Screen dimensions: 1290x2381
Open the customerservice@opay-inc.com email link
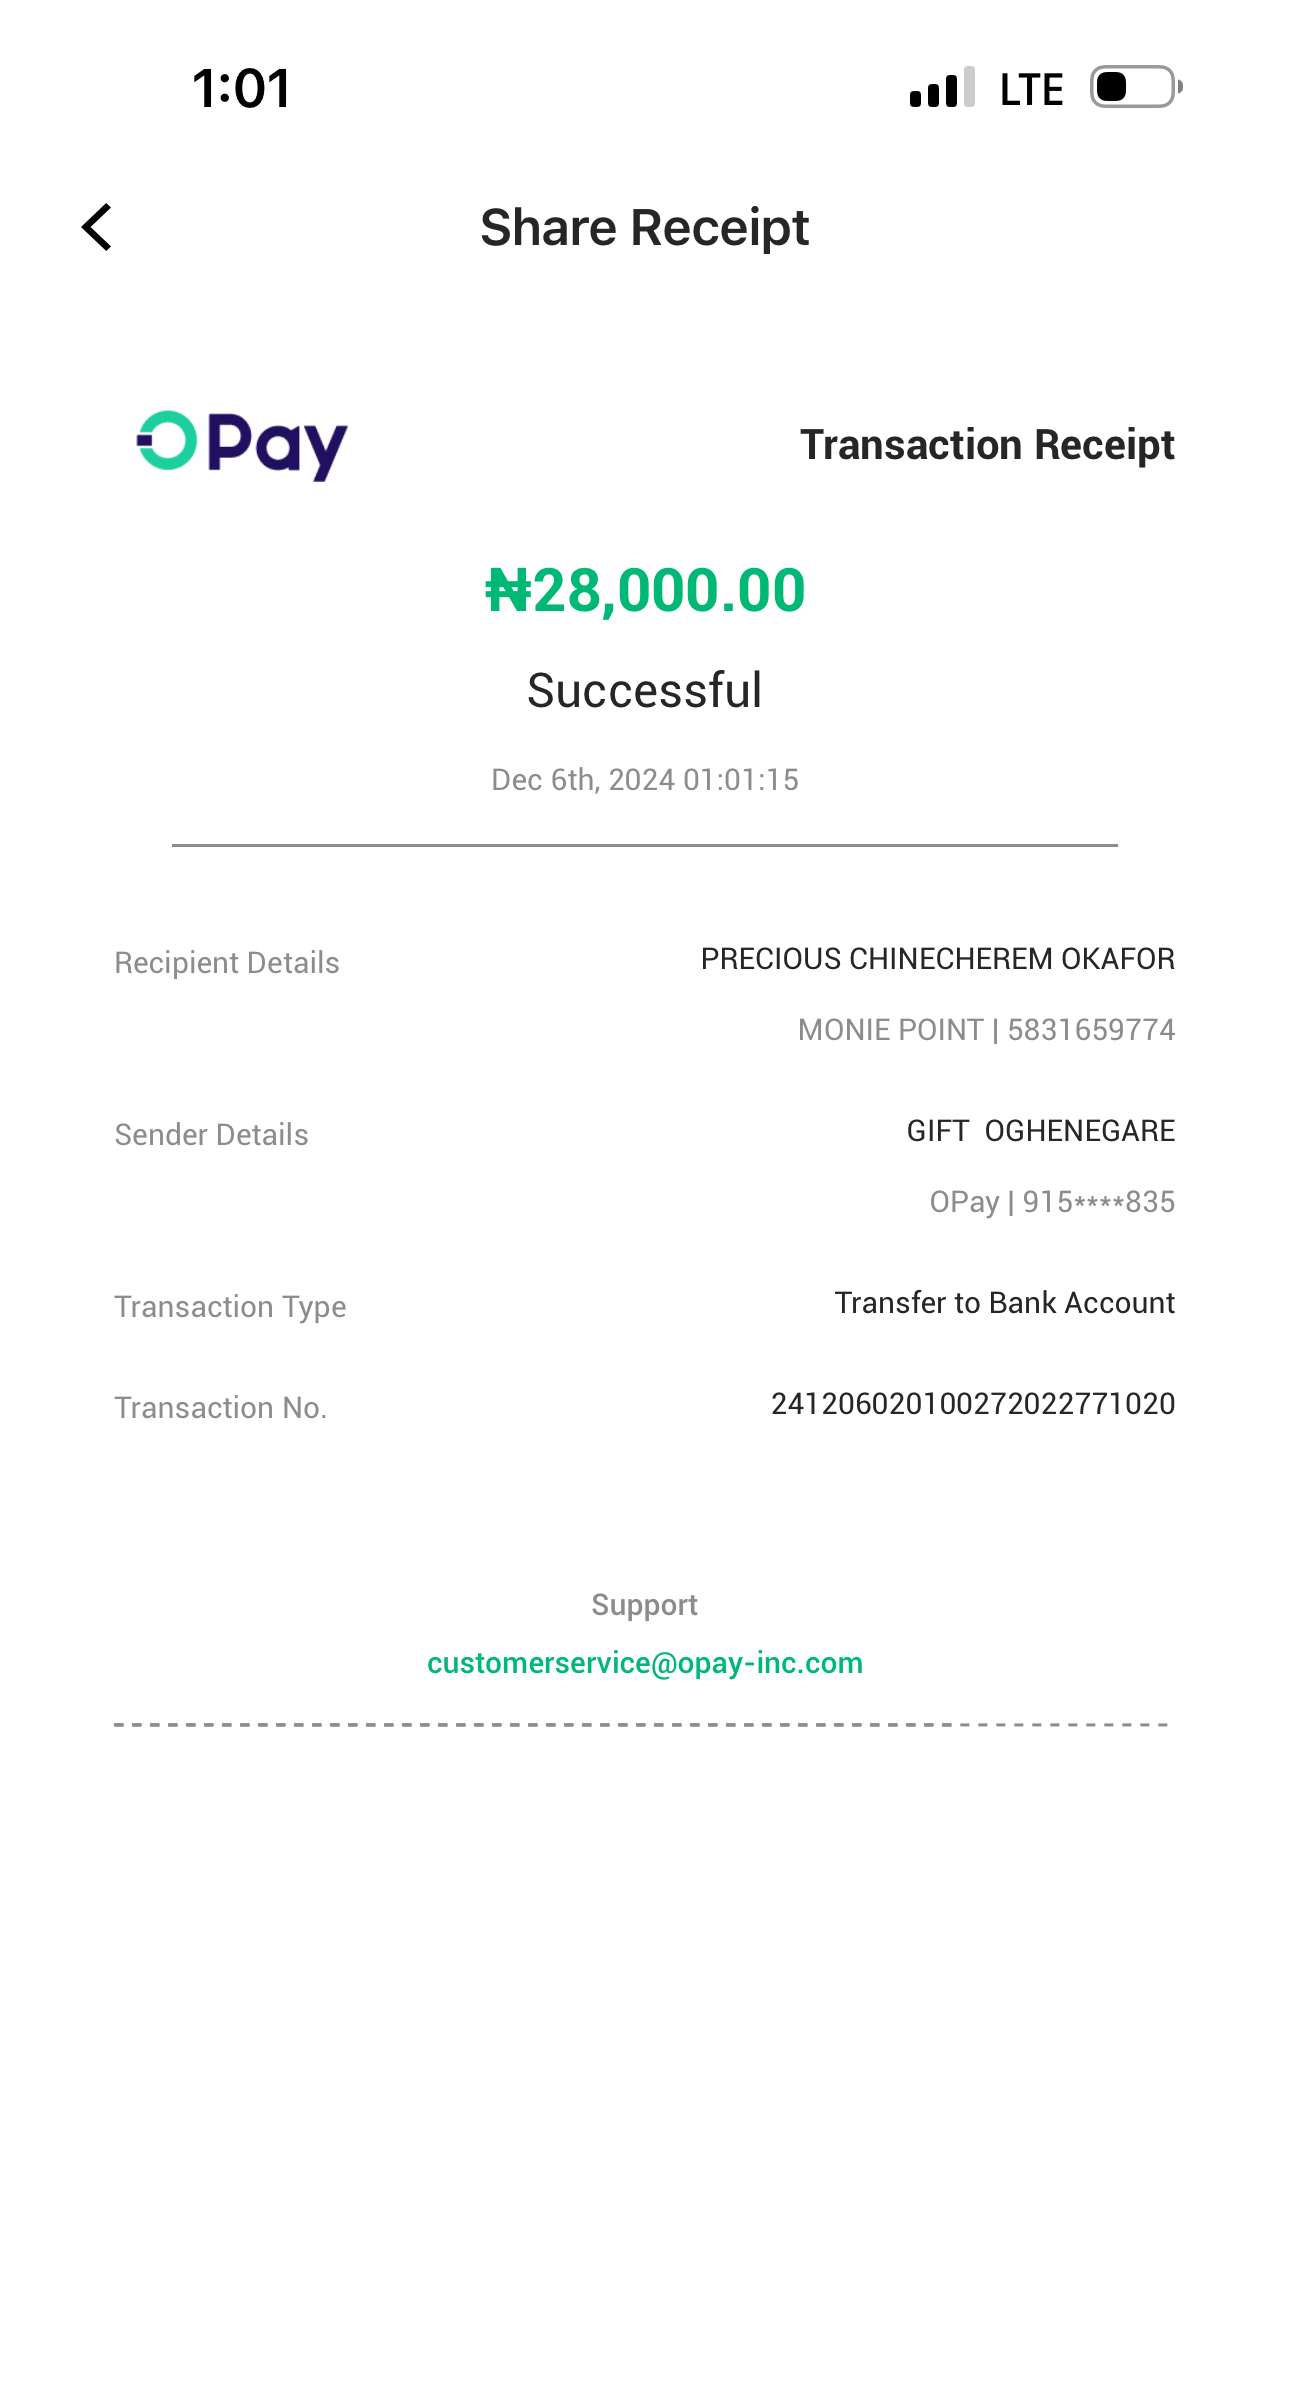(x=645, y=1663)
